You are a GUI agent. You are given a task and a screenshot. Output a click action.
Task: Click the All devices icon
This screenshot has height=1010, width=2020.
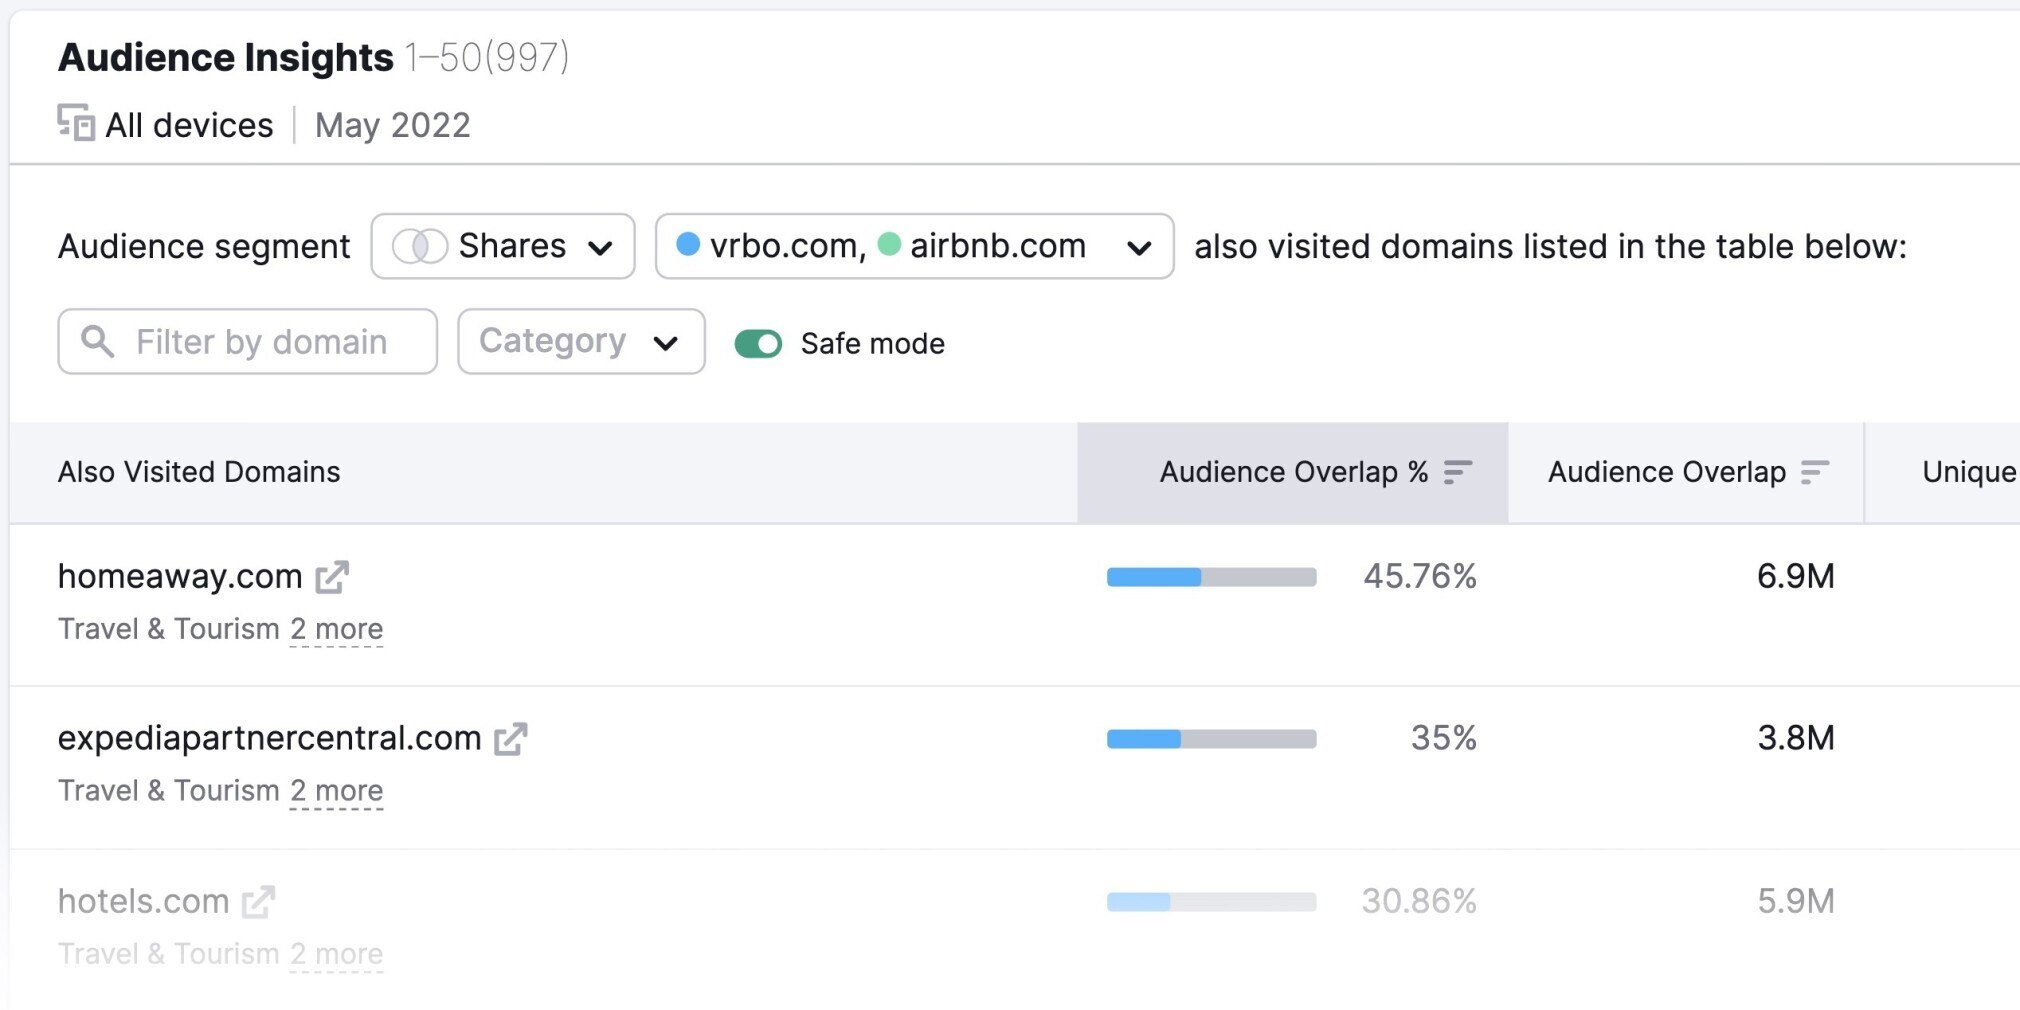click(76, 123)
